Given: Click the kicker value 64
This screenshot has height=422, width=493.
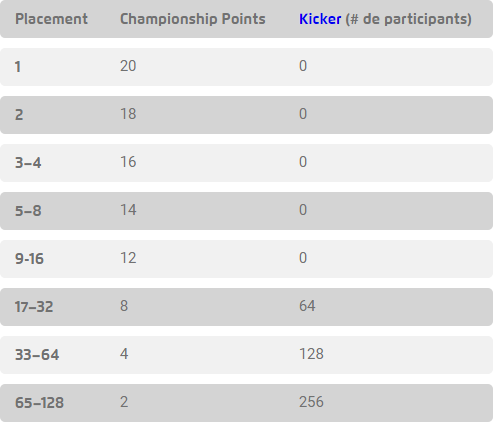Looking at the screenshot, I should point(307,306).
